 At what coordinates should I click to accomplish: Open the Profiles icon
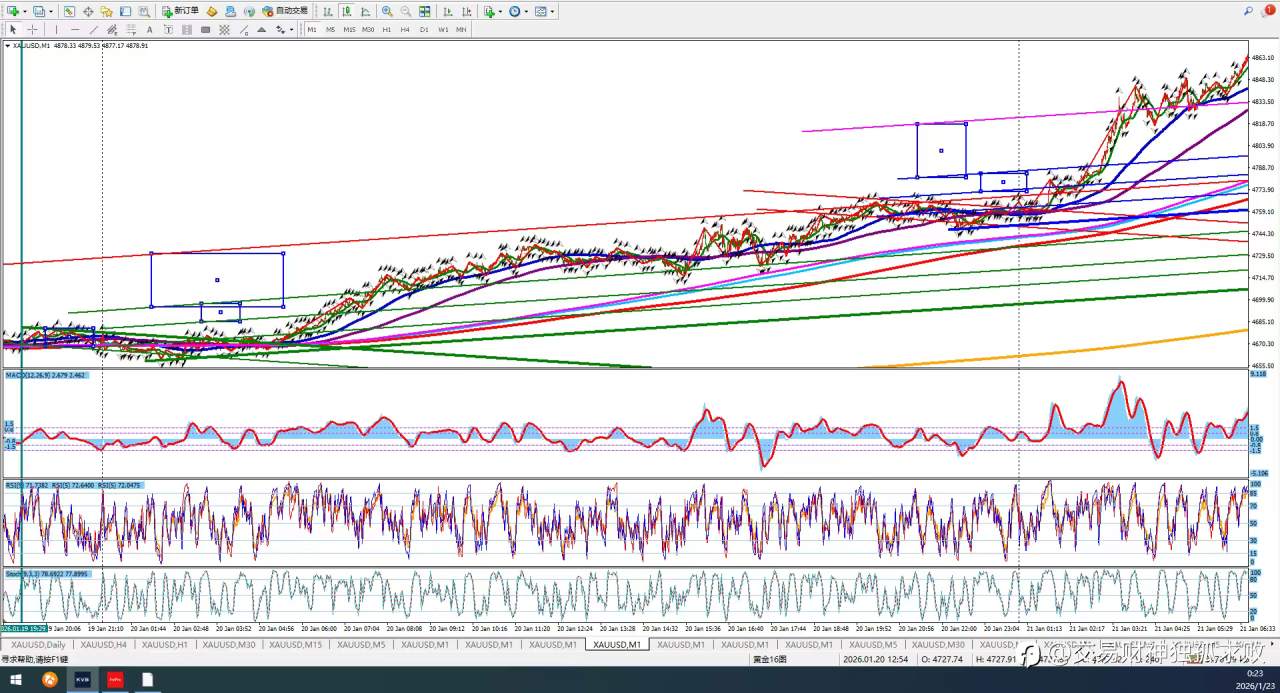click(x=38, y=11)
